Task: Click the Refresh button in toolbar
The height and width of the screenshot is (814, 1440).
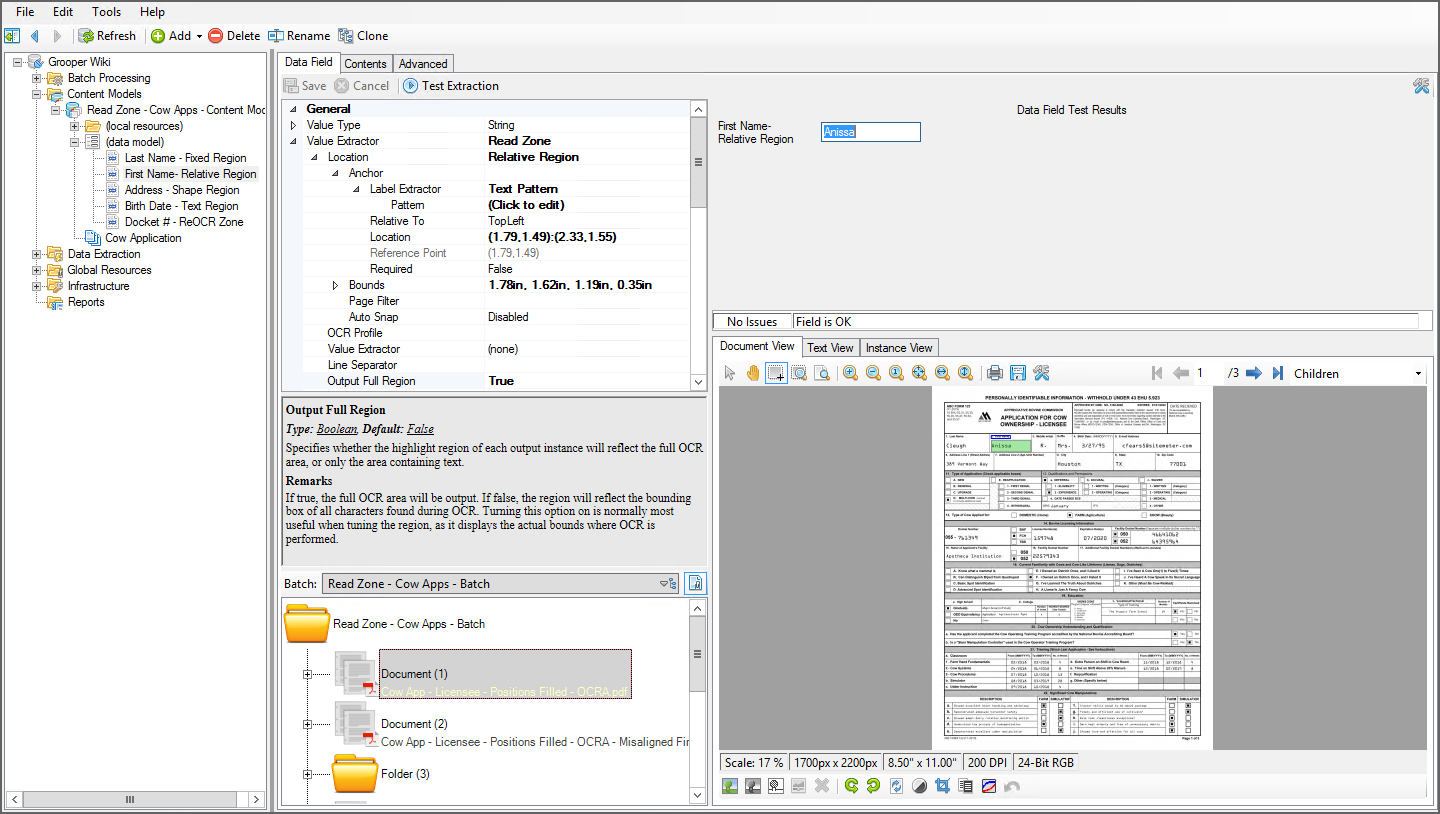Action: pyautogui.click(x=107, y=36)
